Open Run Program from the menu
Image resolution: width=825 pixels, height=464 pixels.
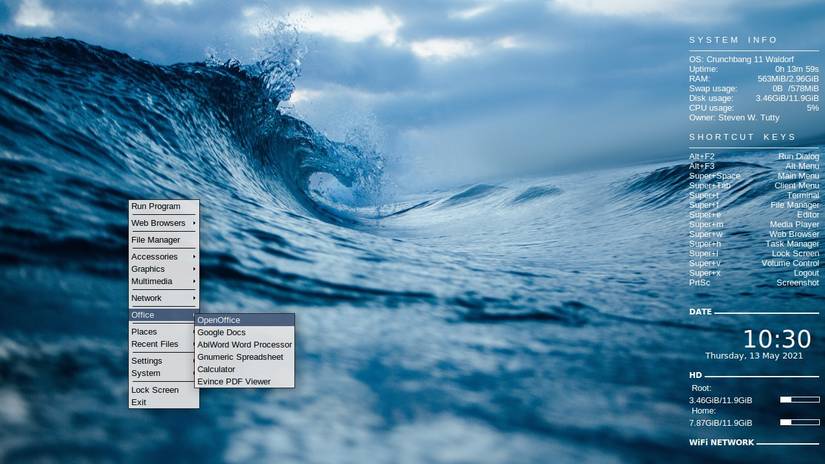(x=164, y=206)
